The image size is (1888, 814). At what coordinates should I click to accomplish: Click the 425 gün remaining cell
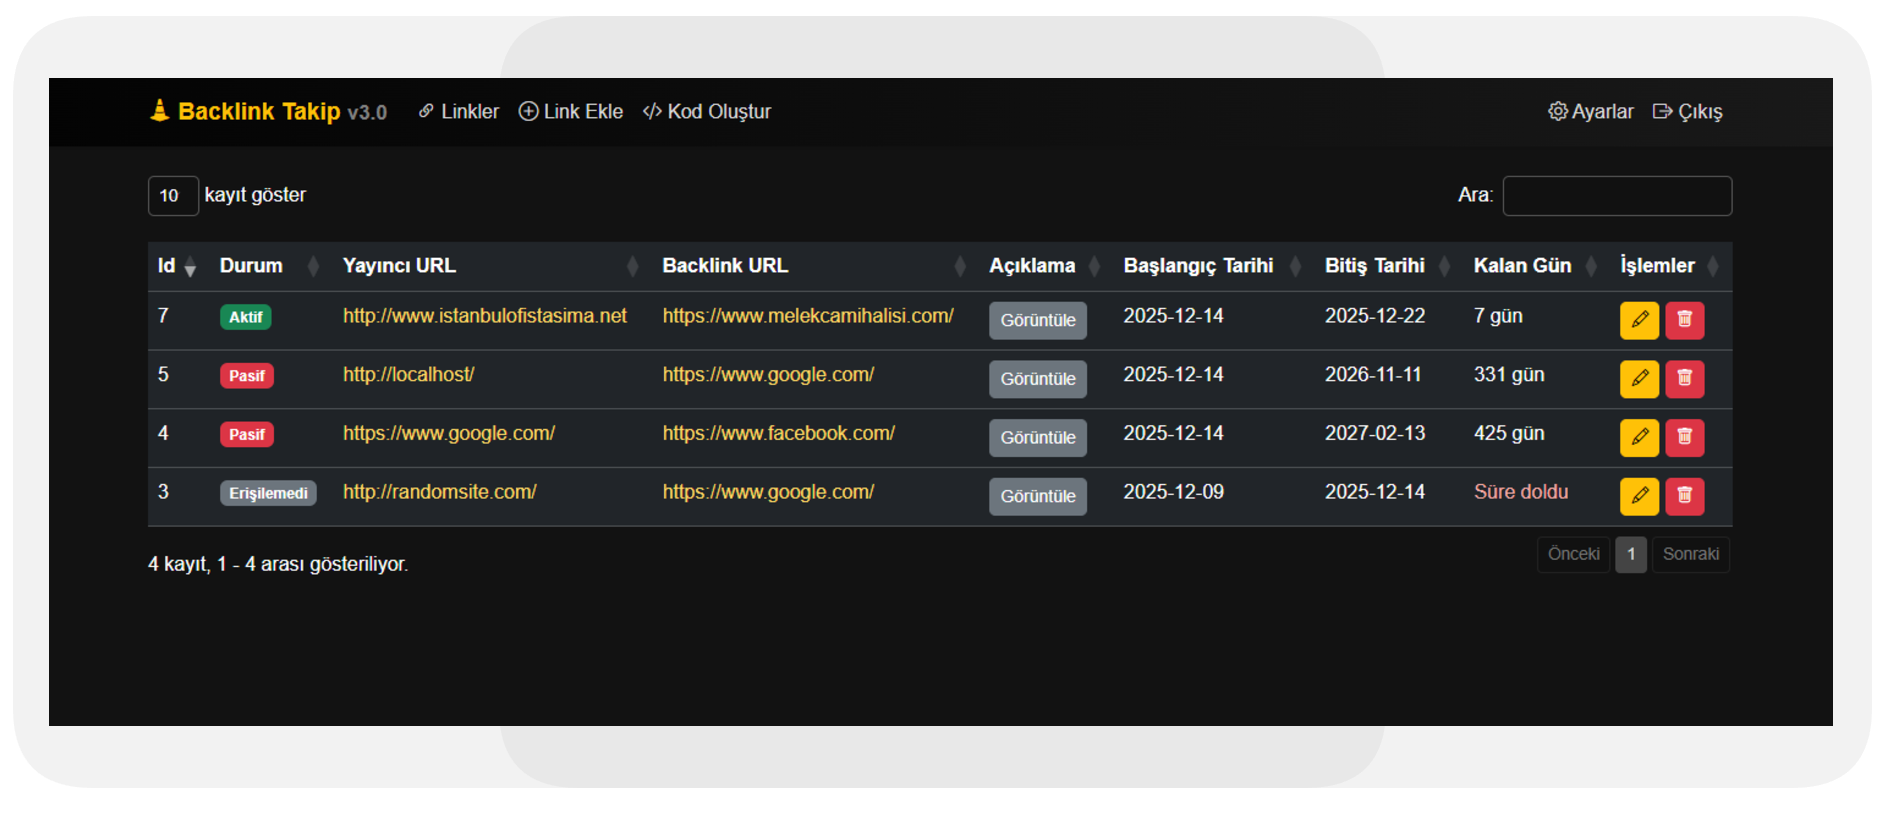1509,433
